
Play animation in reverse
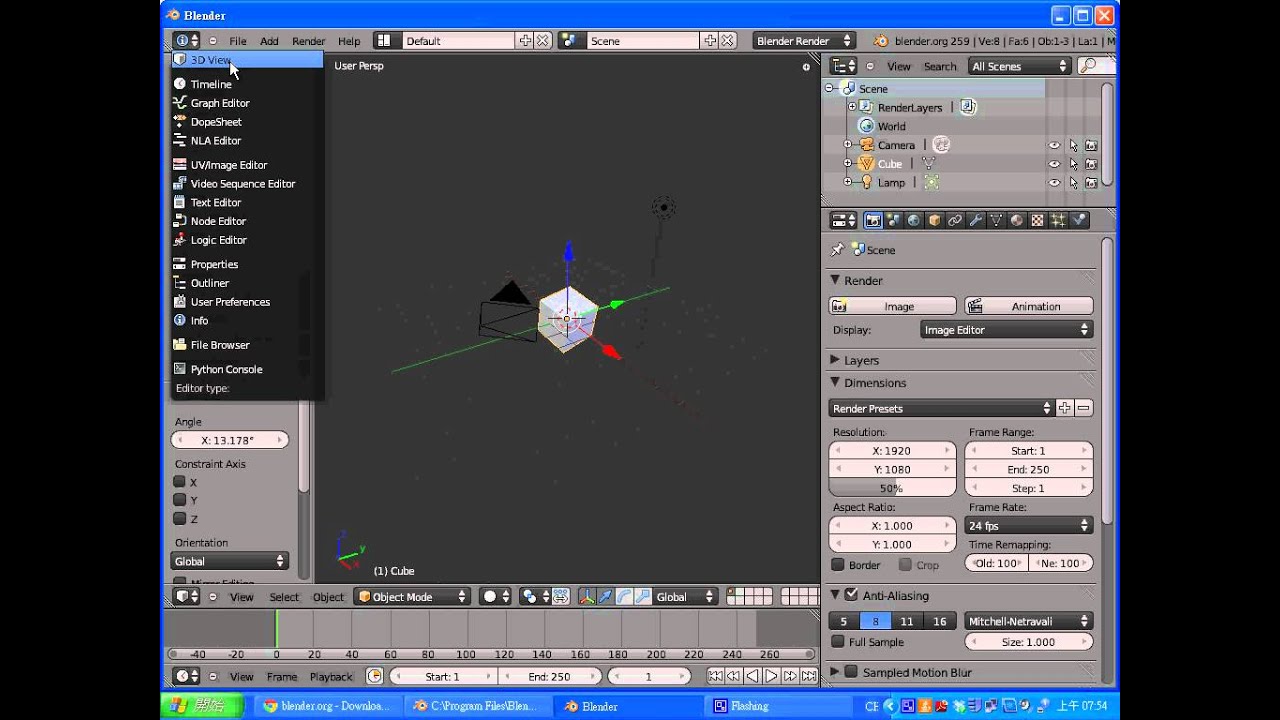[x=752, y=677]
